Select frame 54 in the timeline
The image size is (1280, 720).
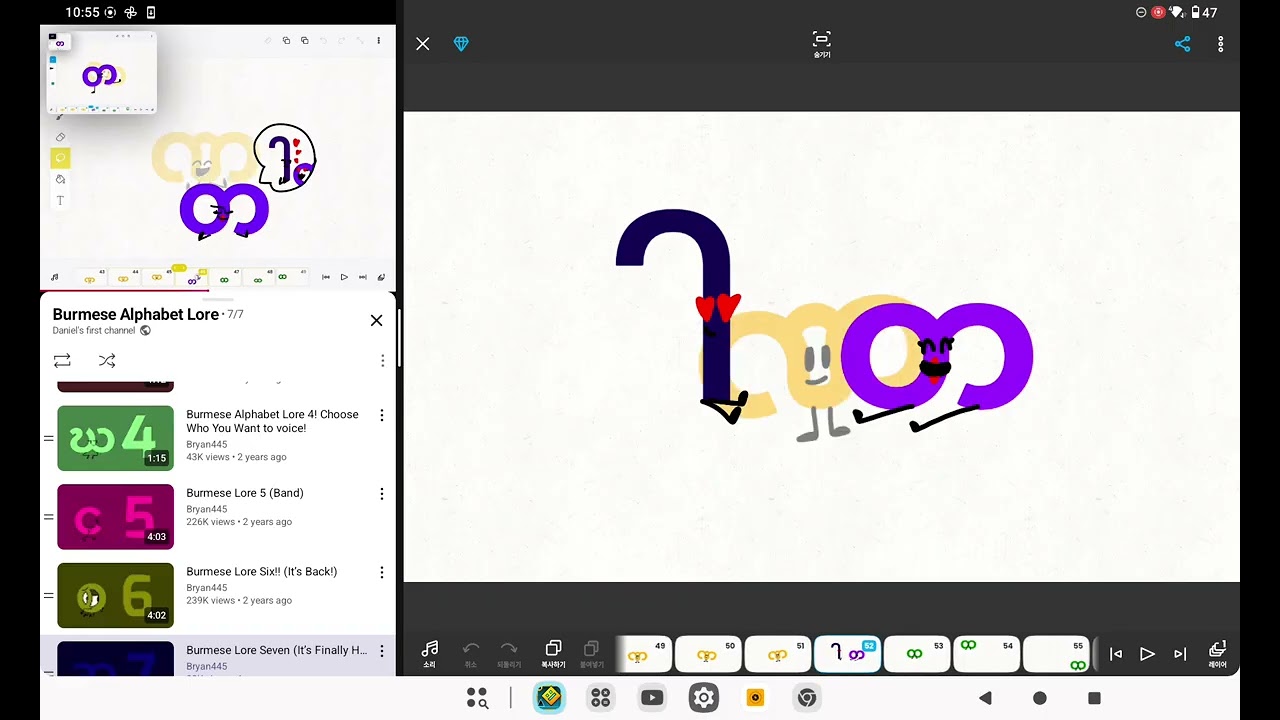click(986, 654)
